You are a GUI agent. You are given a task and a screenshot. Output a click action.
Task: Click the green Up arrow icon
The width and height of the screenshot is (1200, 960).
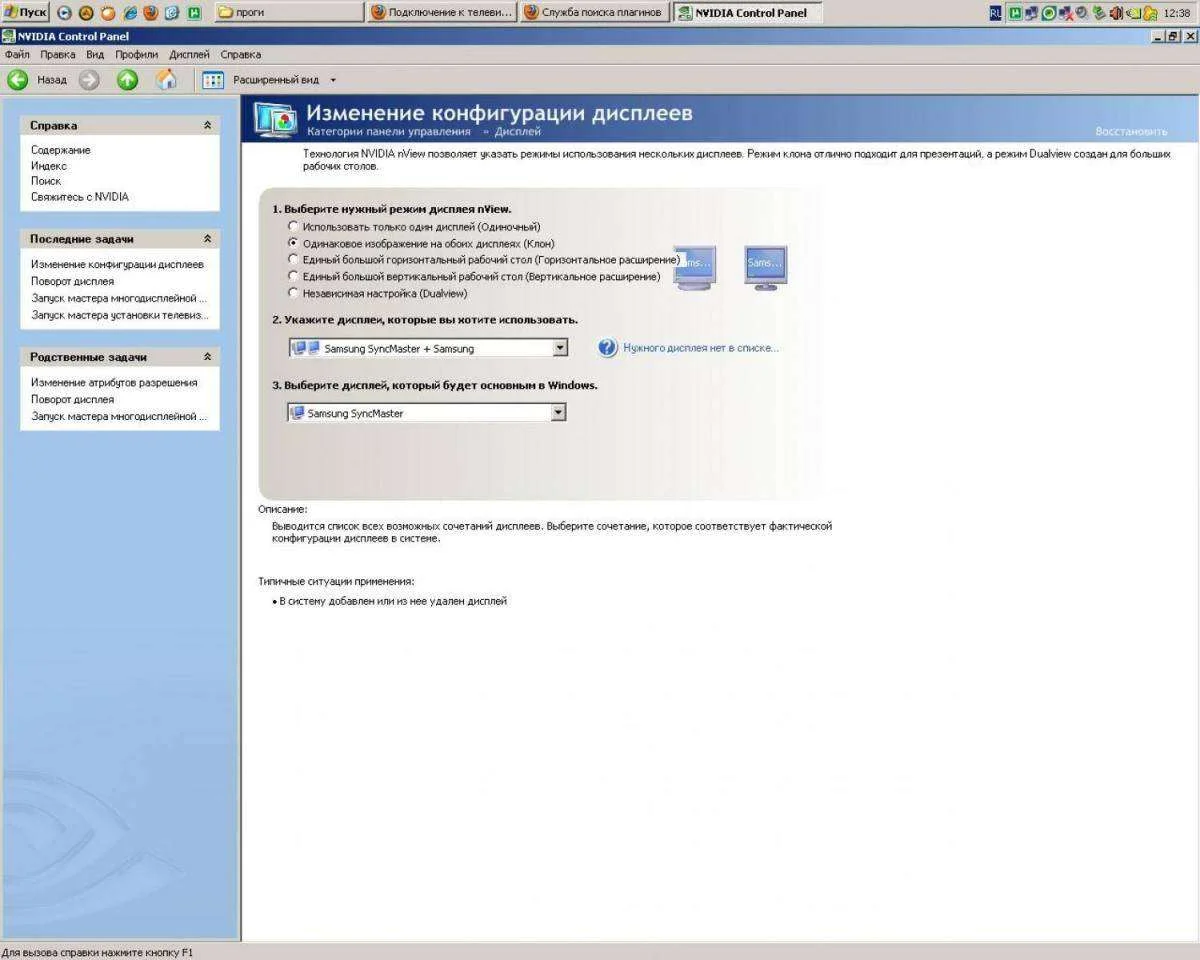point(127,80)
